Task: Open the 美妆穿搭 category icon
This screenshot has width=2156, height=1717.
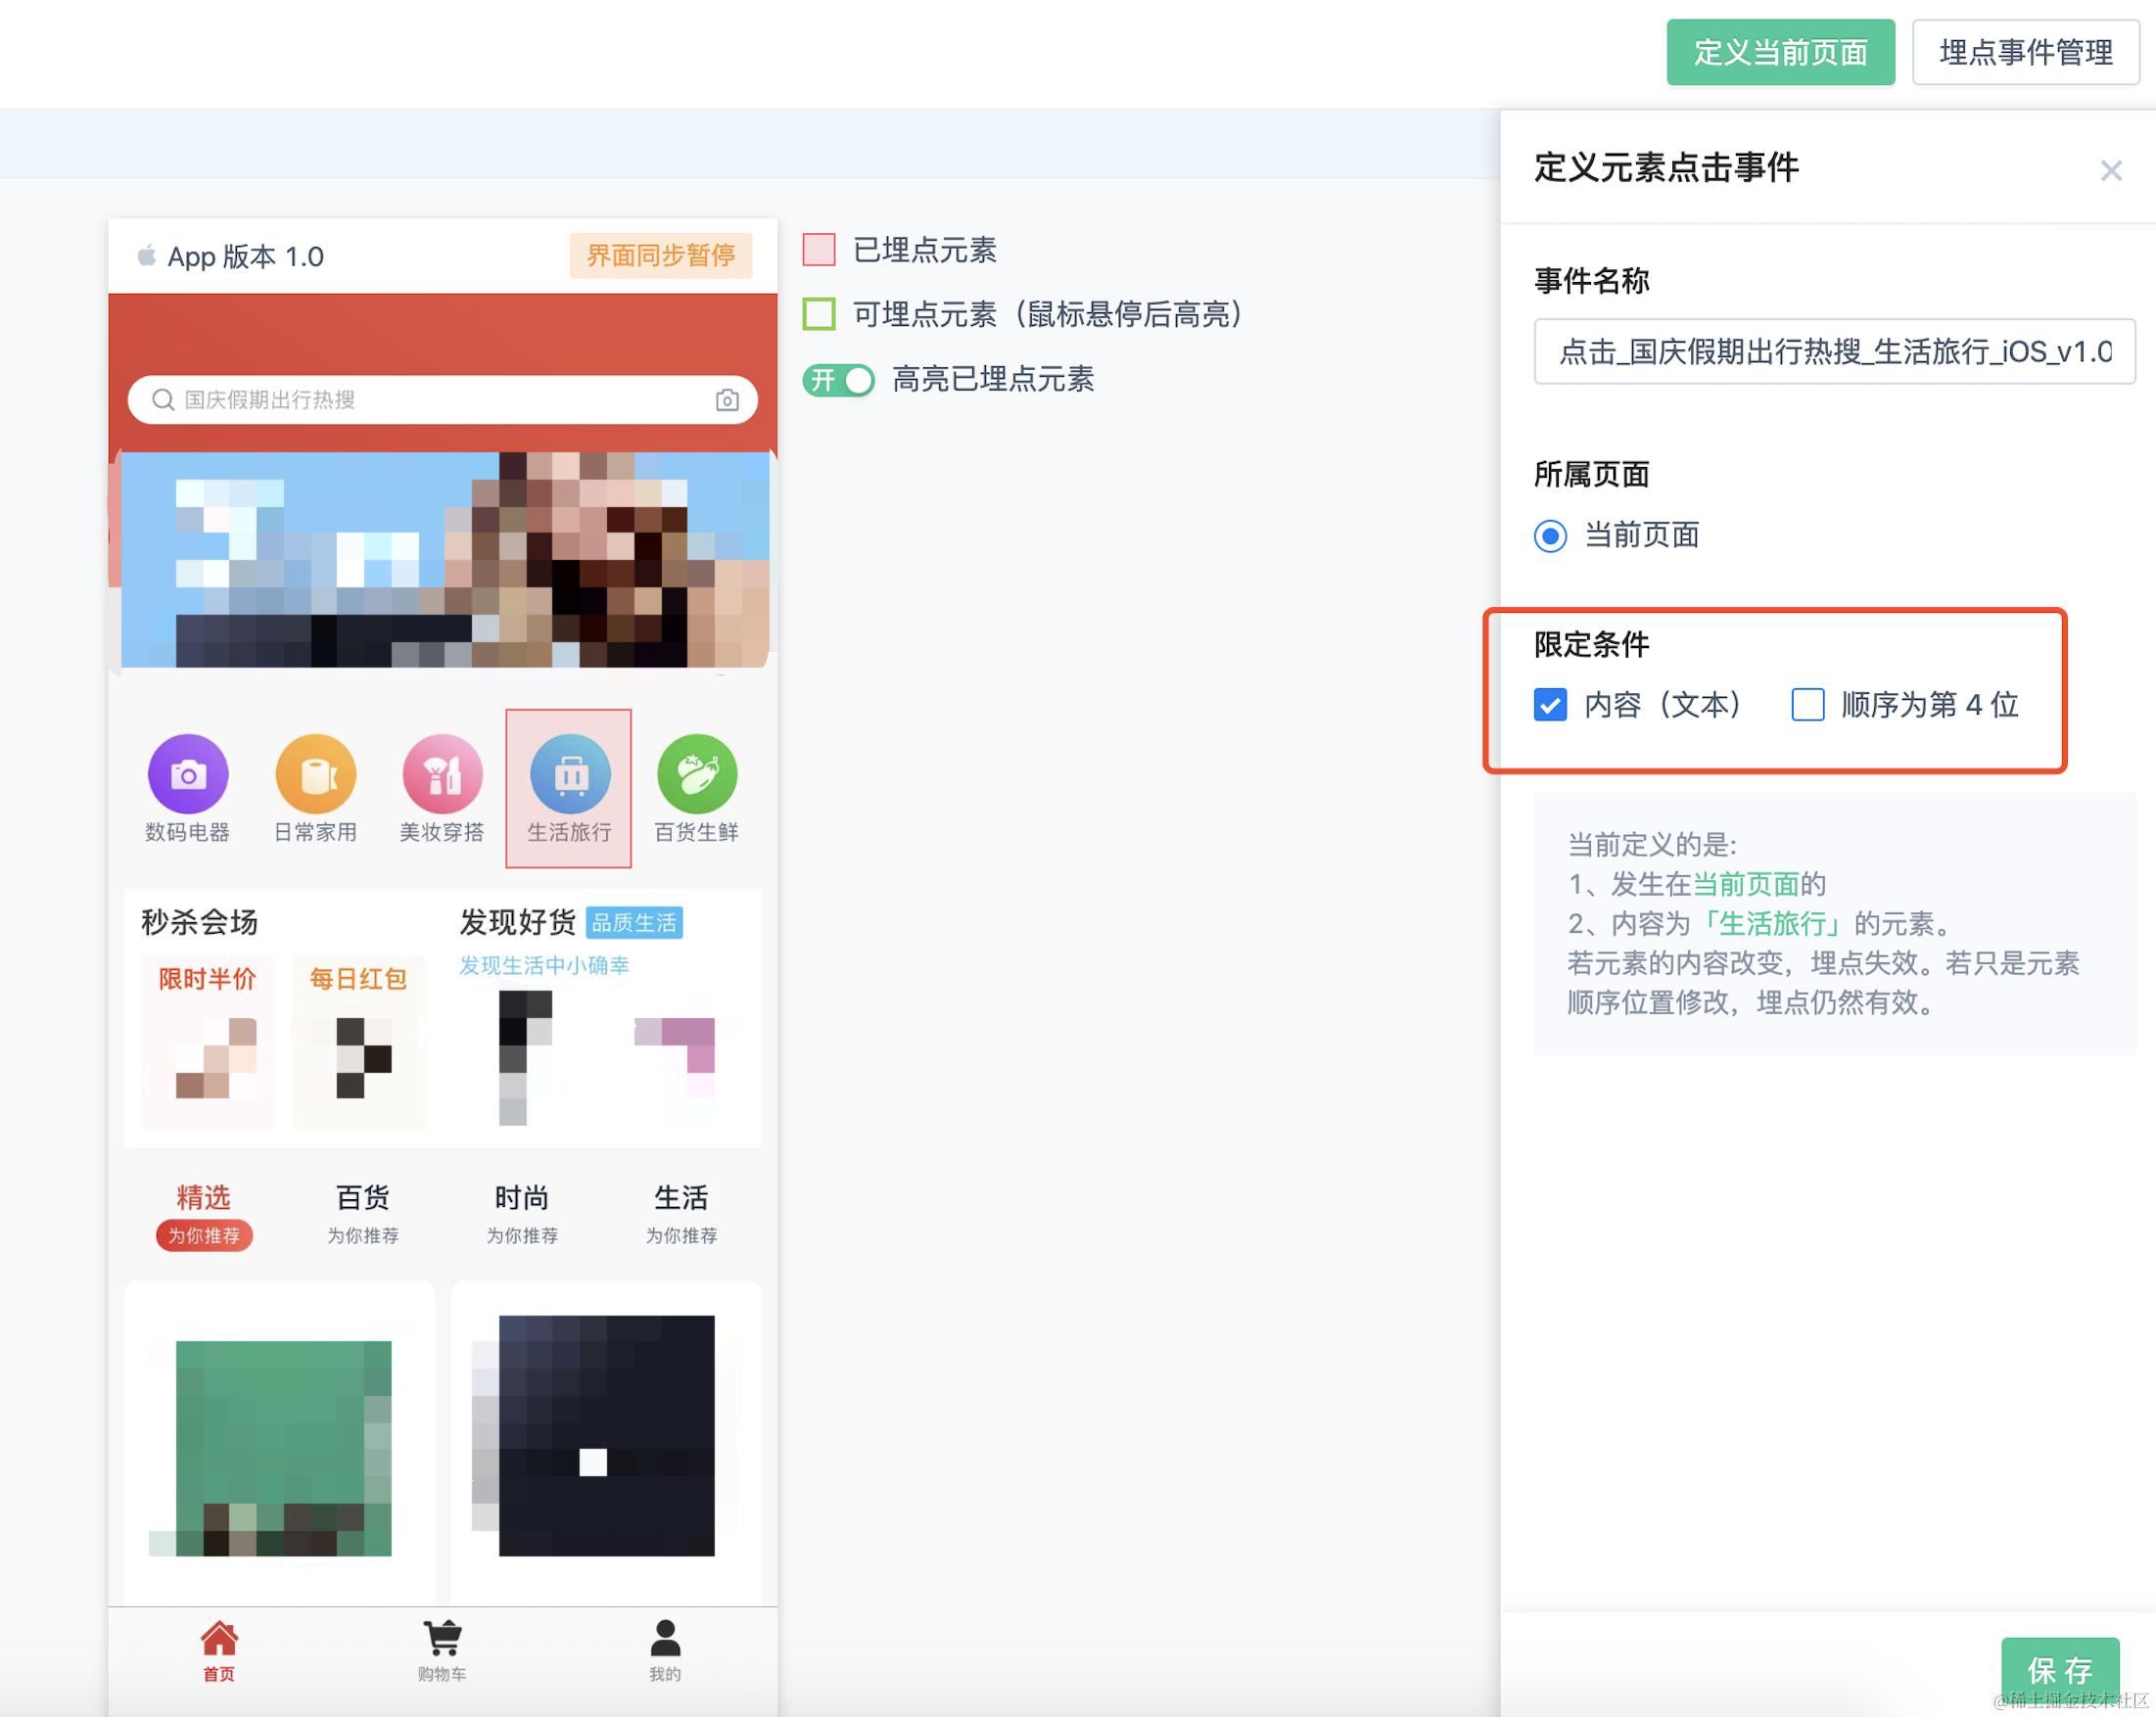Action: 441,775
